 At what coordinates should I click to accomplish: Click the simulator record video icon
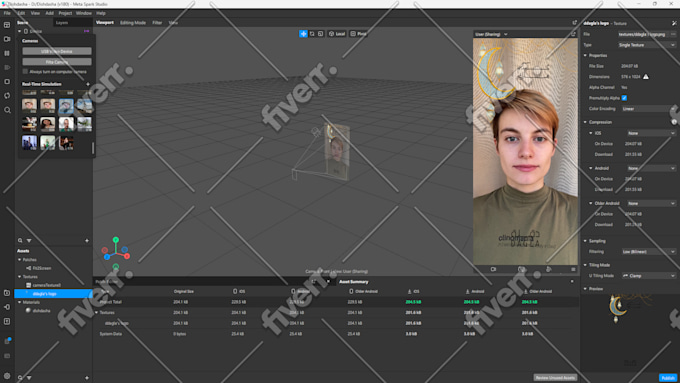click(x=493, y=269)
